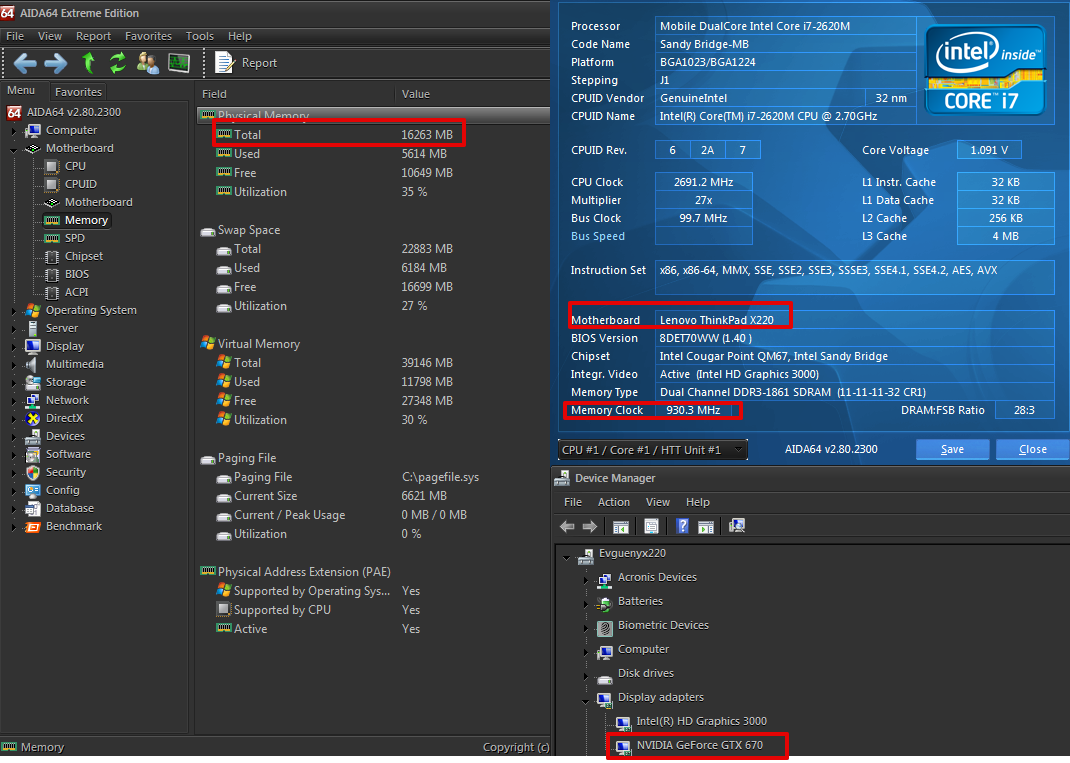Screen dimensions: 1070x763
Task: Click the Config icon in the AIDA64 tree
Action: tap(32, 490)
